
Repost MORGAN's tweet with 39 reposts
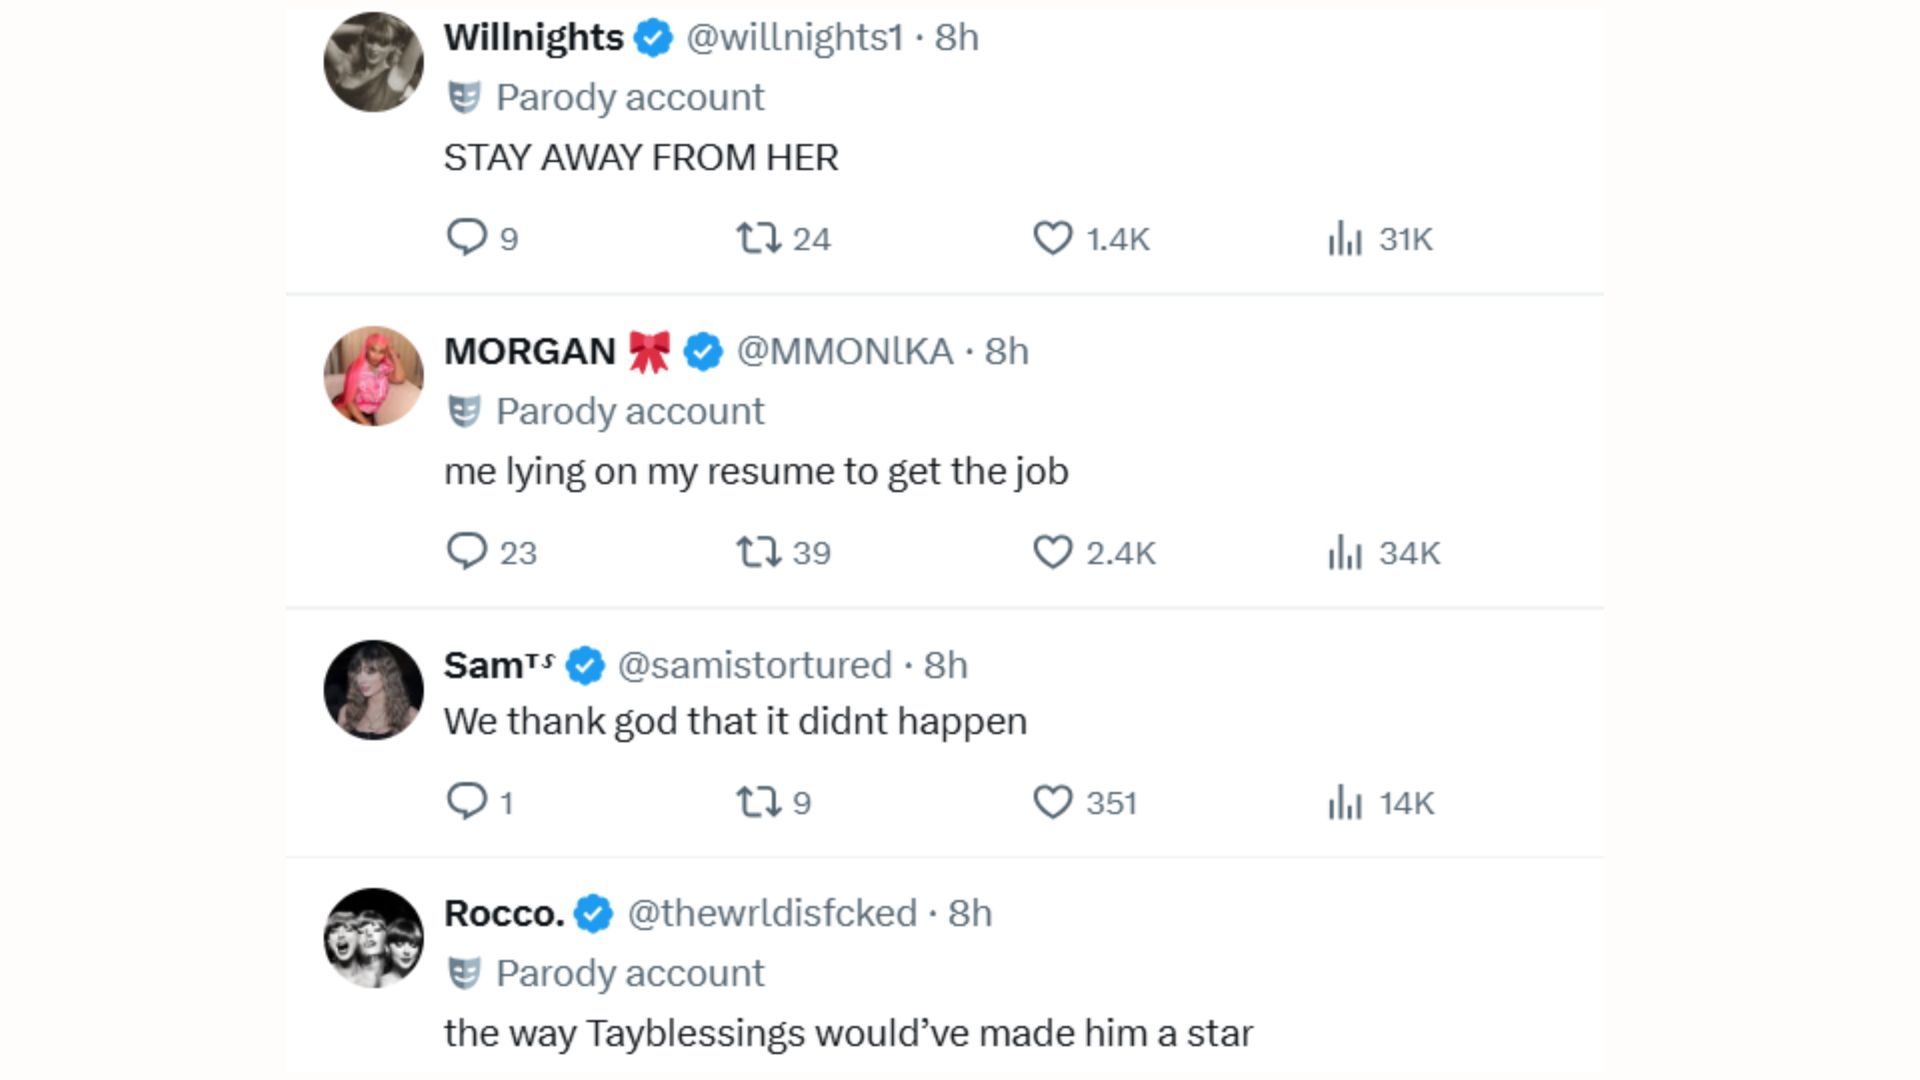click(x=758, y=552)
